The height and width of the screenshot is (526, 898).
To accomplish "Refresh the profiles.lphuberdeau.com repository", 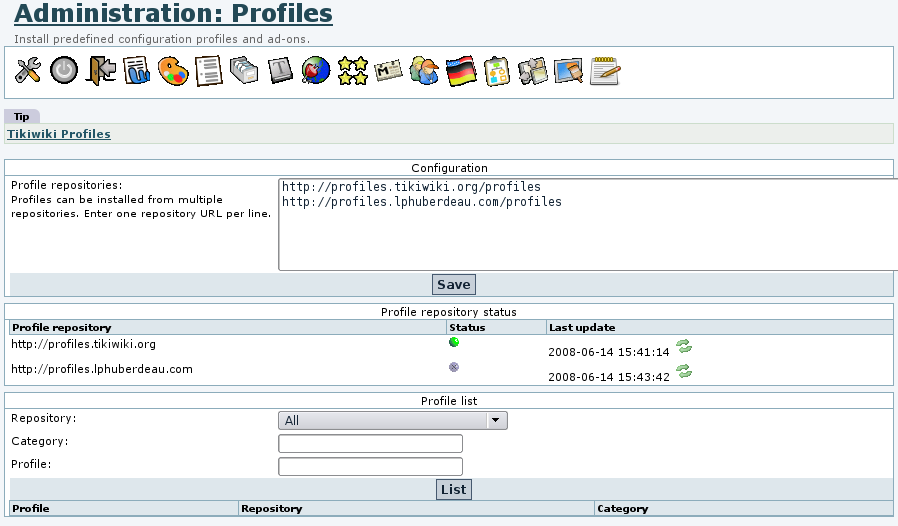I will pyautogui.click(x=684, y=371).
